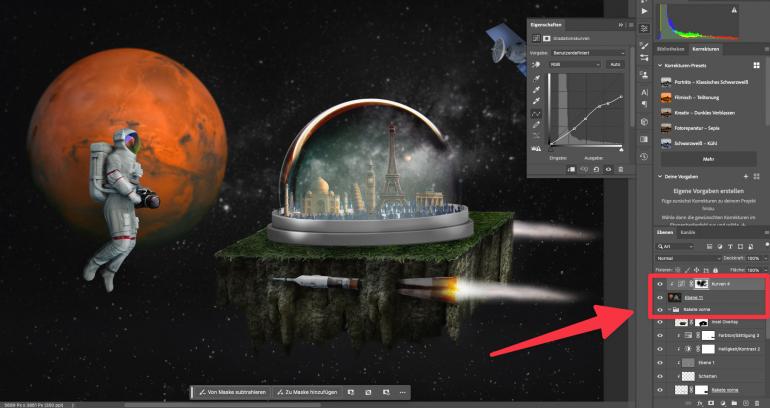Create new group folder icon in Layers panel
The width and height of the screenshot is (770, 408).
[734, 403]
